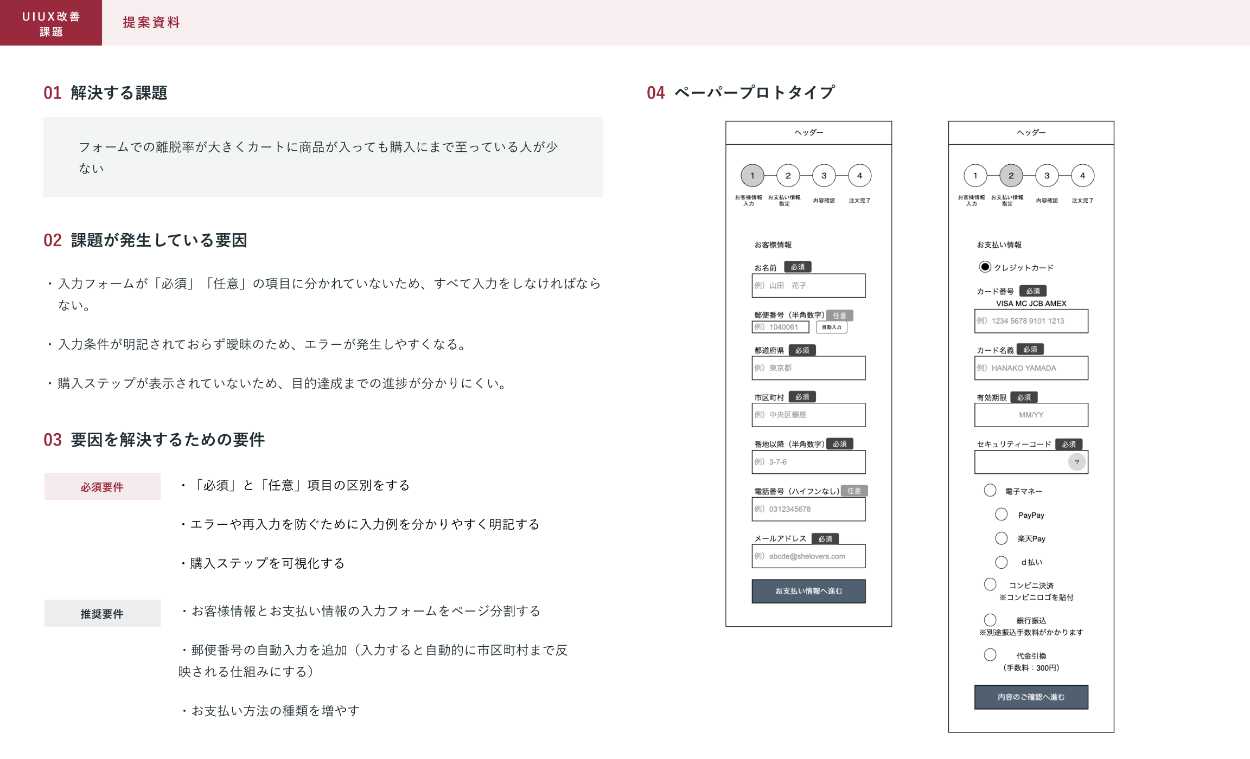The width and height of the screenshot is (1250, 759).
Task: Choose the コンビニ決済 radio button
Action: (990, 584)
